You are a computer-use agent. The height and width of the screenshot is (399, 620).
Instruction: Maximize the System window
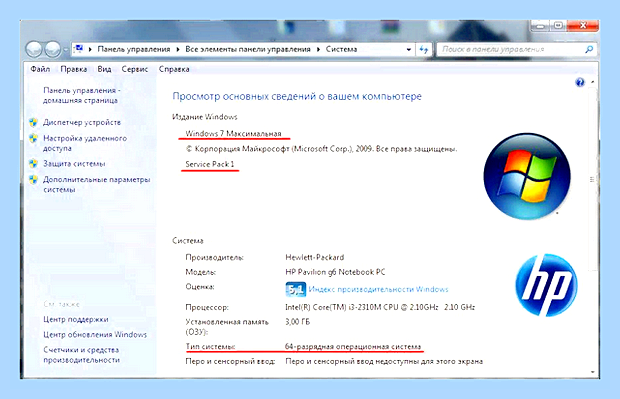coord(558,26)
